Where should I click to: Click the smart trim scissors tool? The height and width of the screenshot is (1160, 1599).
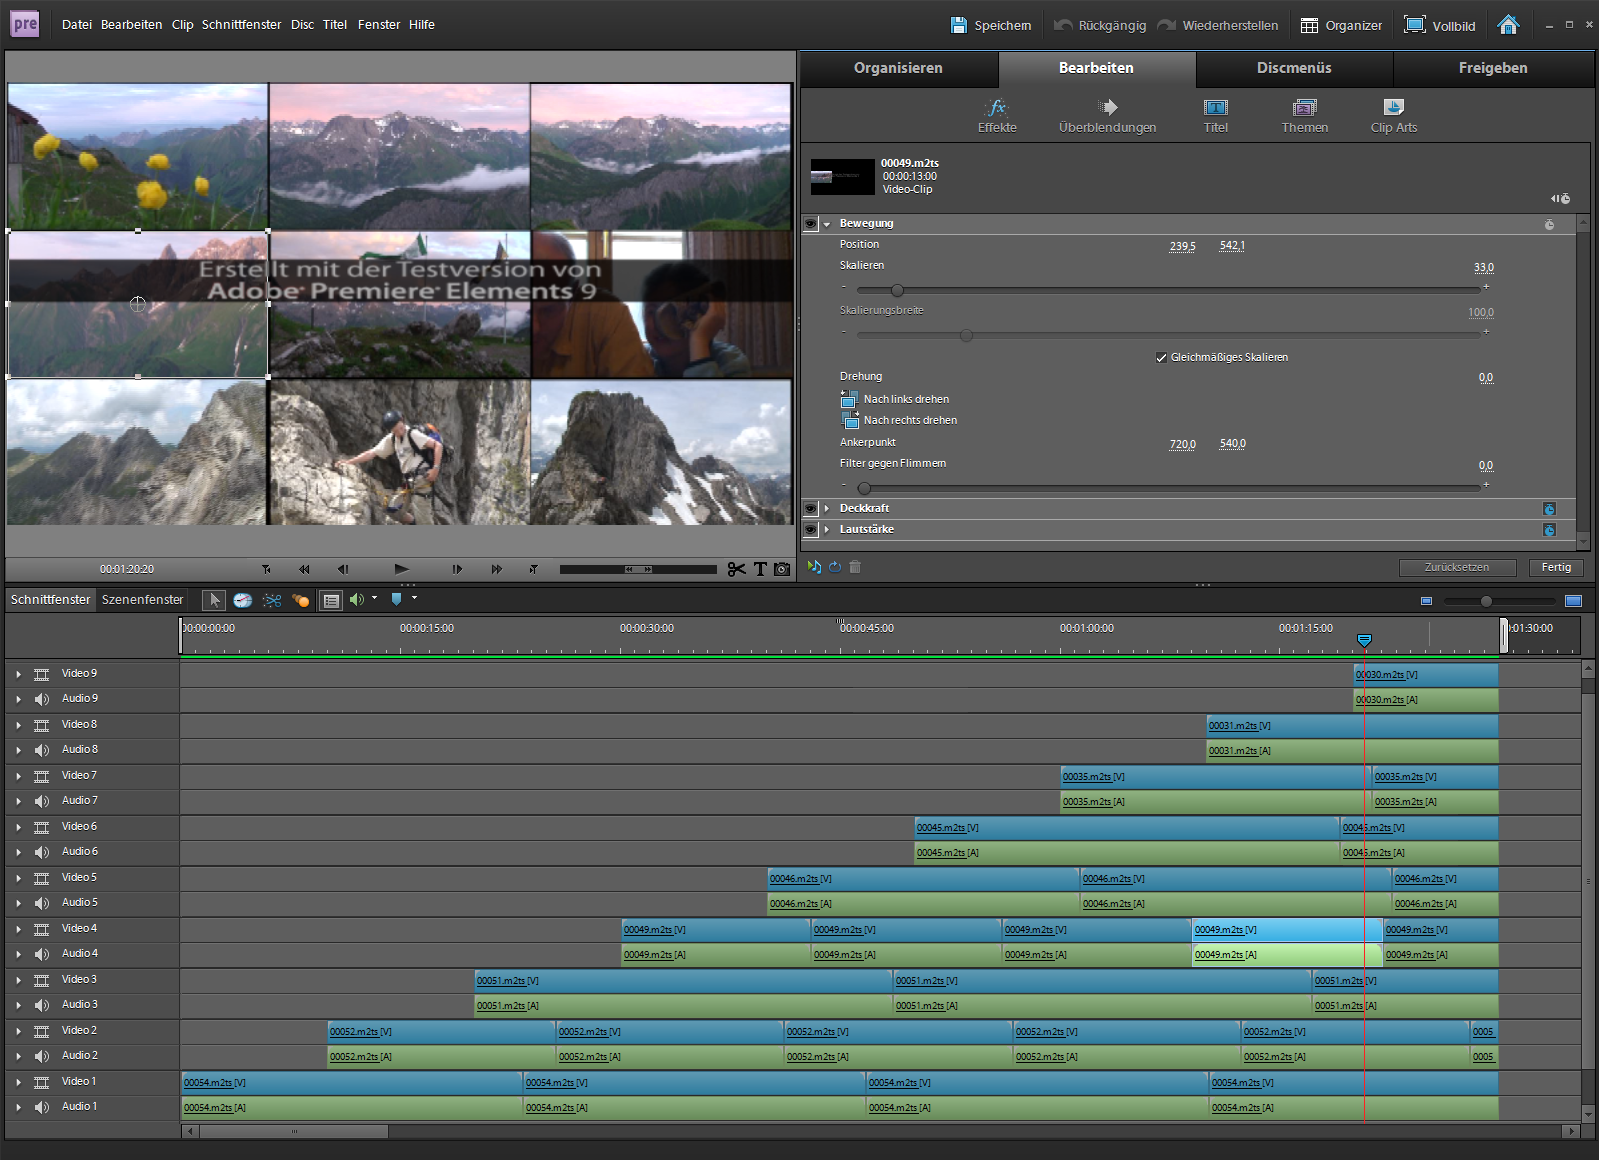(x=272, y=600)
